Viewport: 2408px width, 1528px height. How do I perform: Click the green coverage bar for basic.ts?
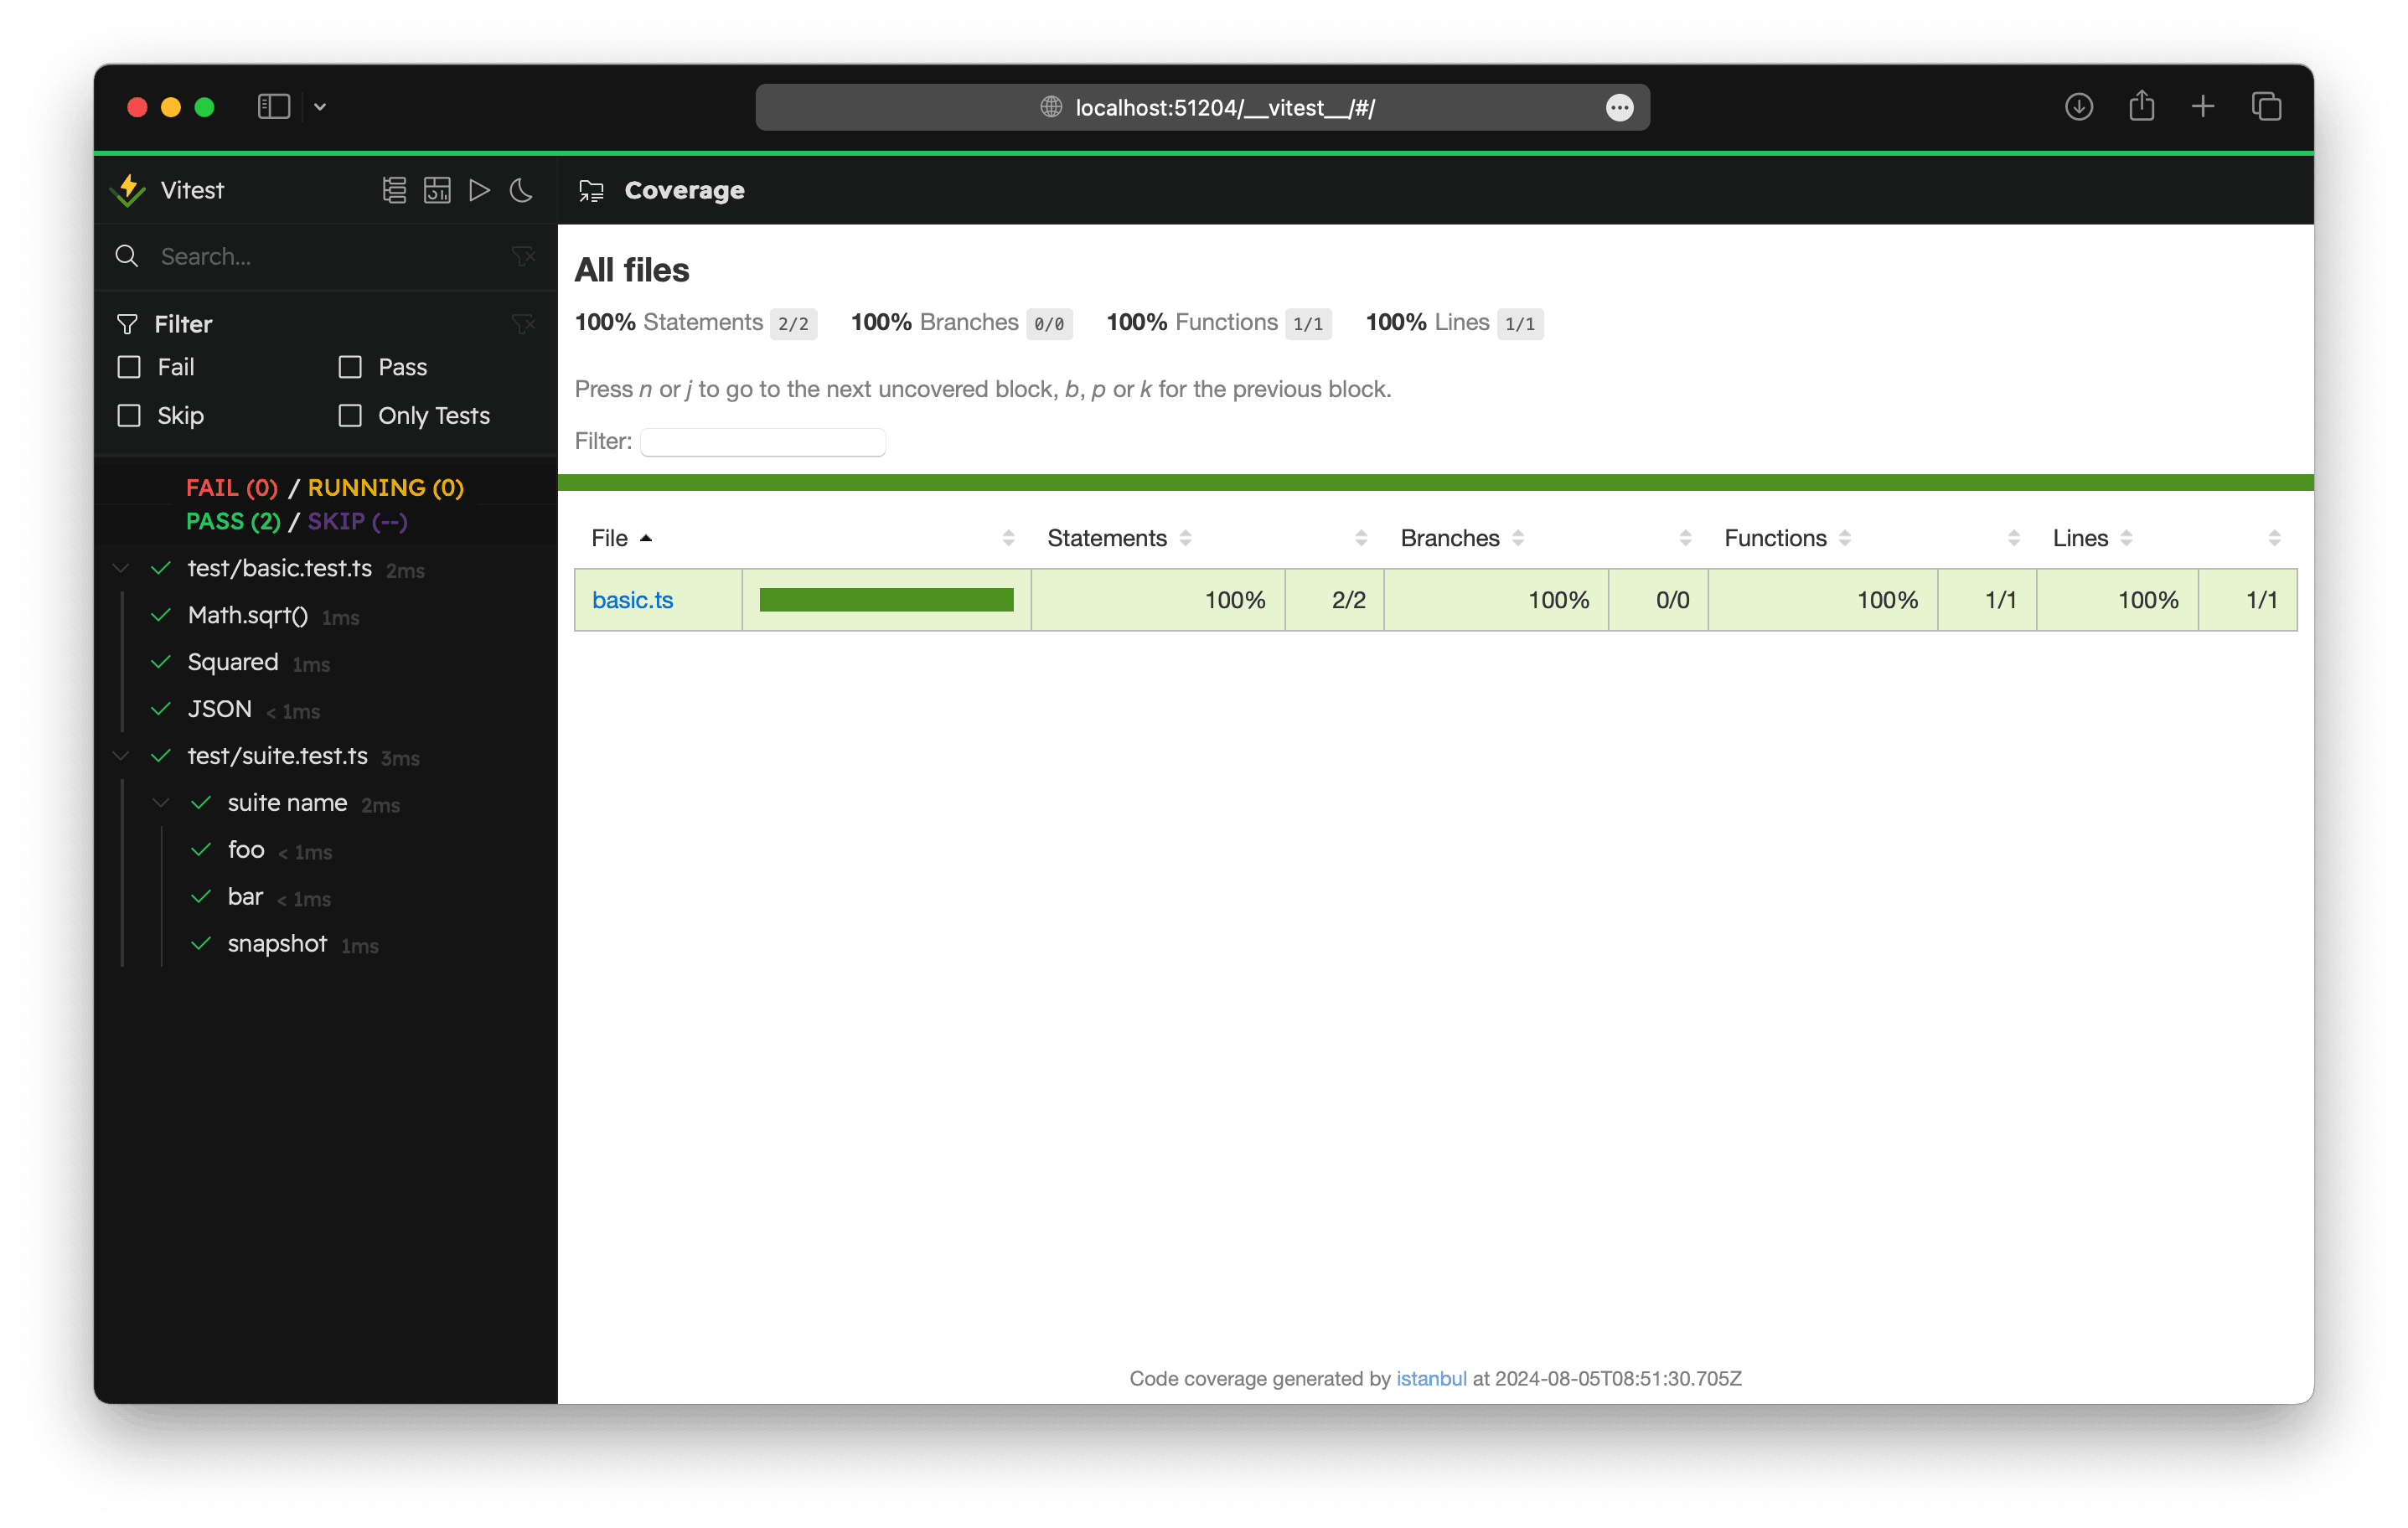click(x=885, y=599)
